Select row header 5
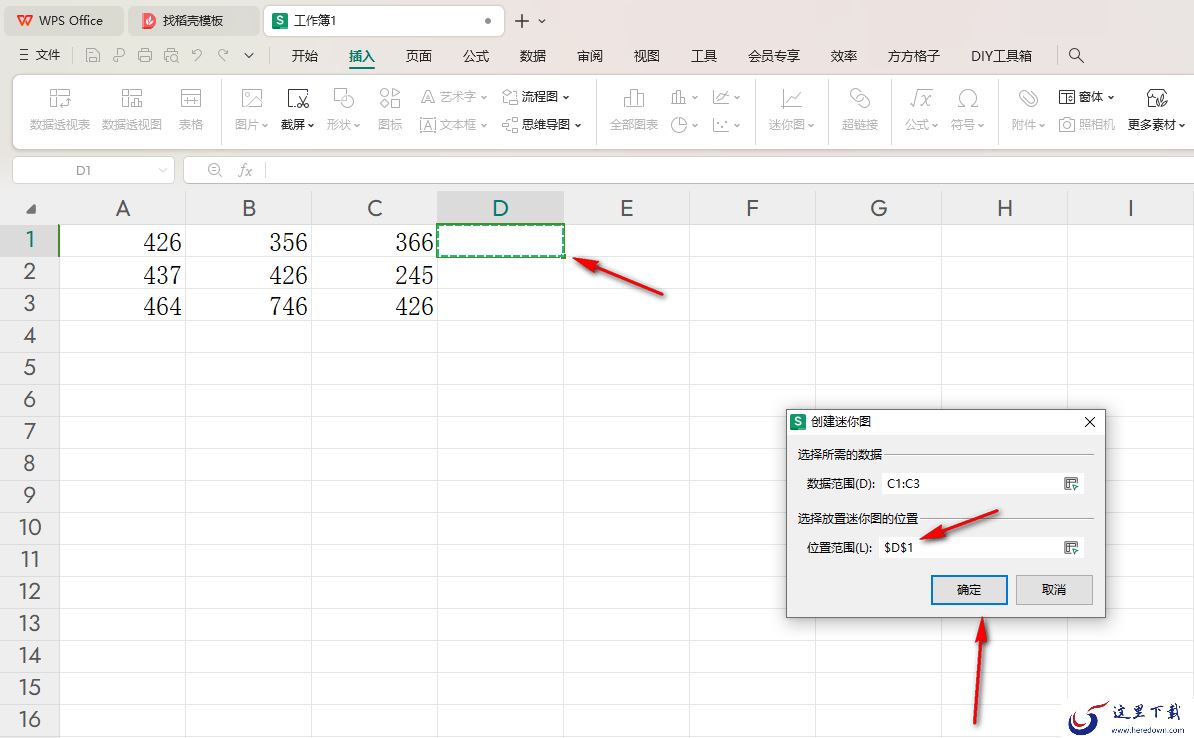The width and height of the screenshot is (1194, 738). click(30, 368)
